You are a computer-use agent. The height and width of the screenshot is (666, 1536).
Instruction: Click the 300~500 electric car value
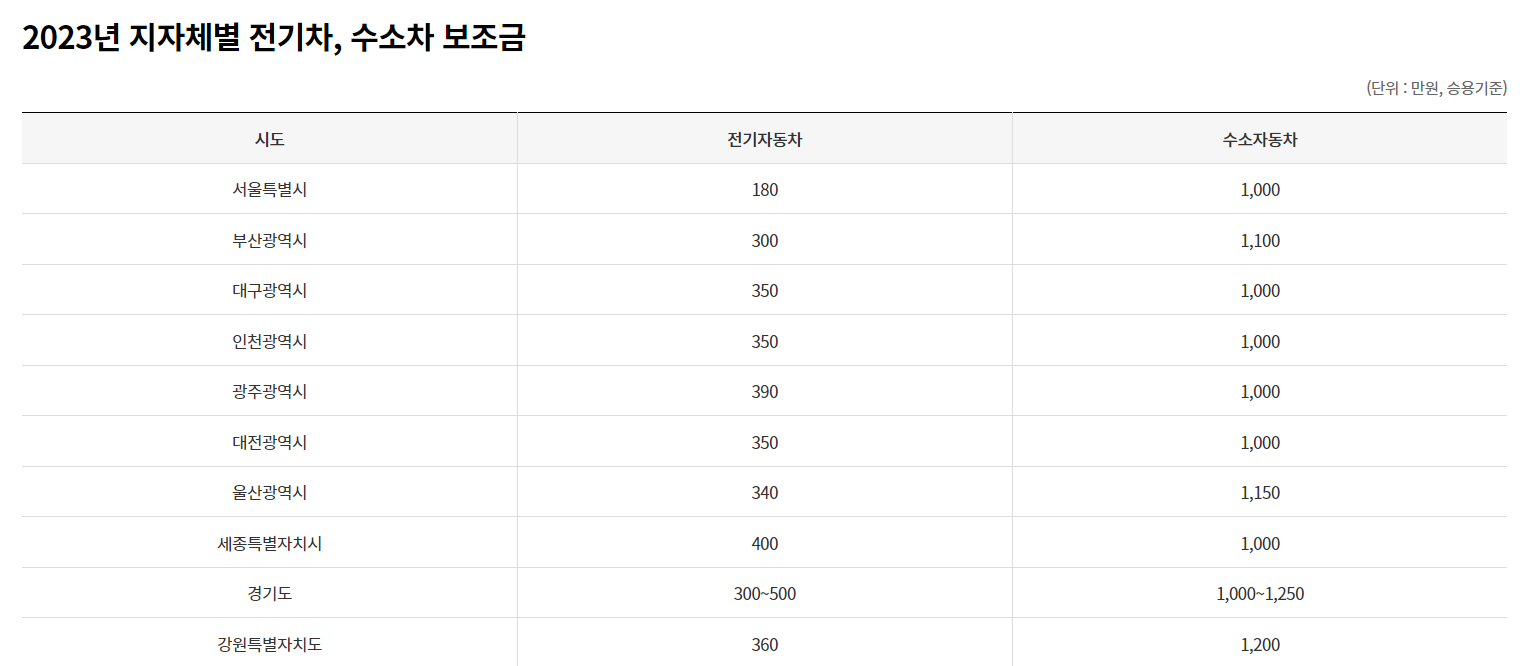coord(765,594)
